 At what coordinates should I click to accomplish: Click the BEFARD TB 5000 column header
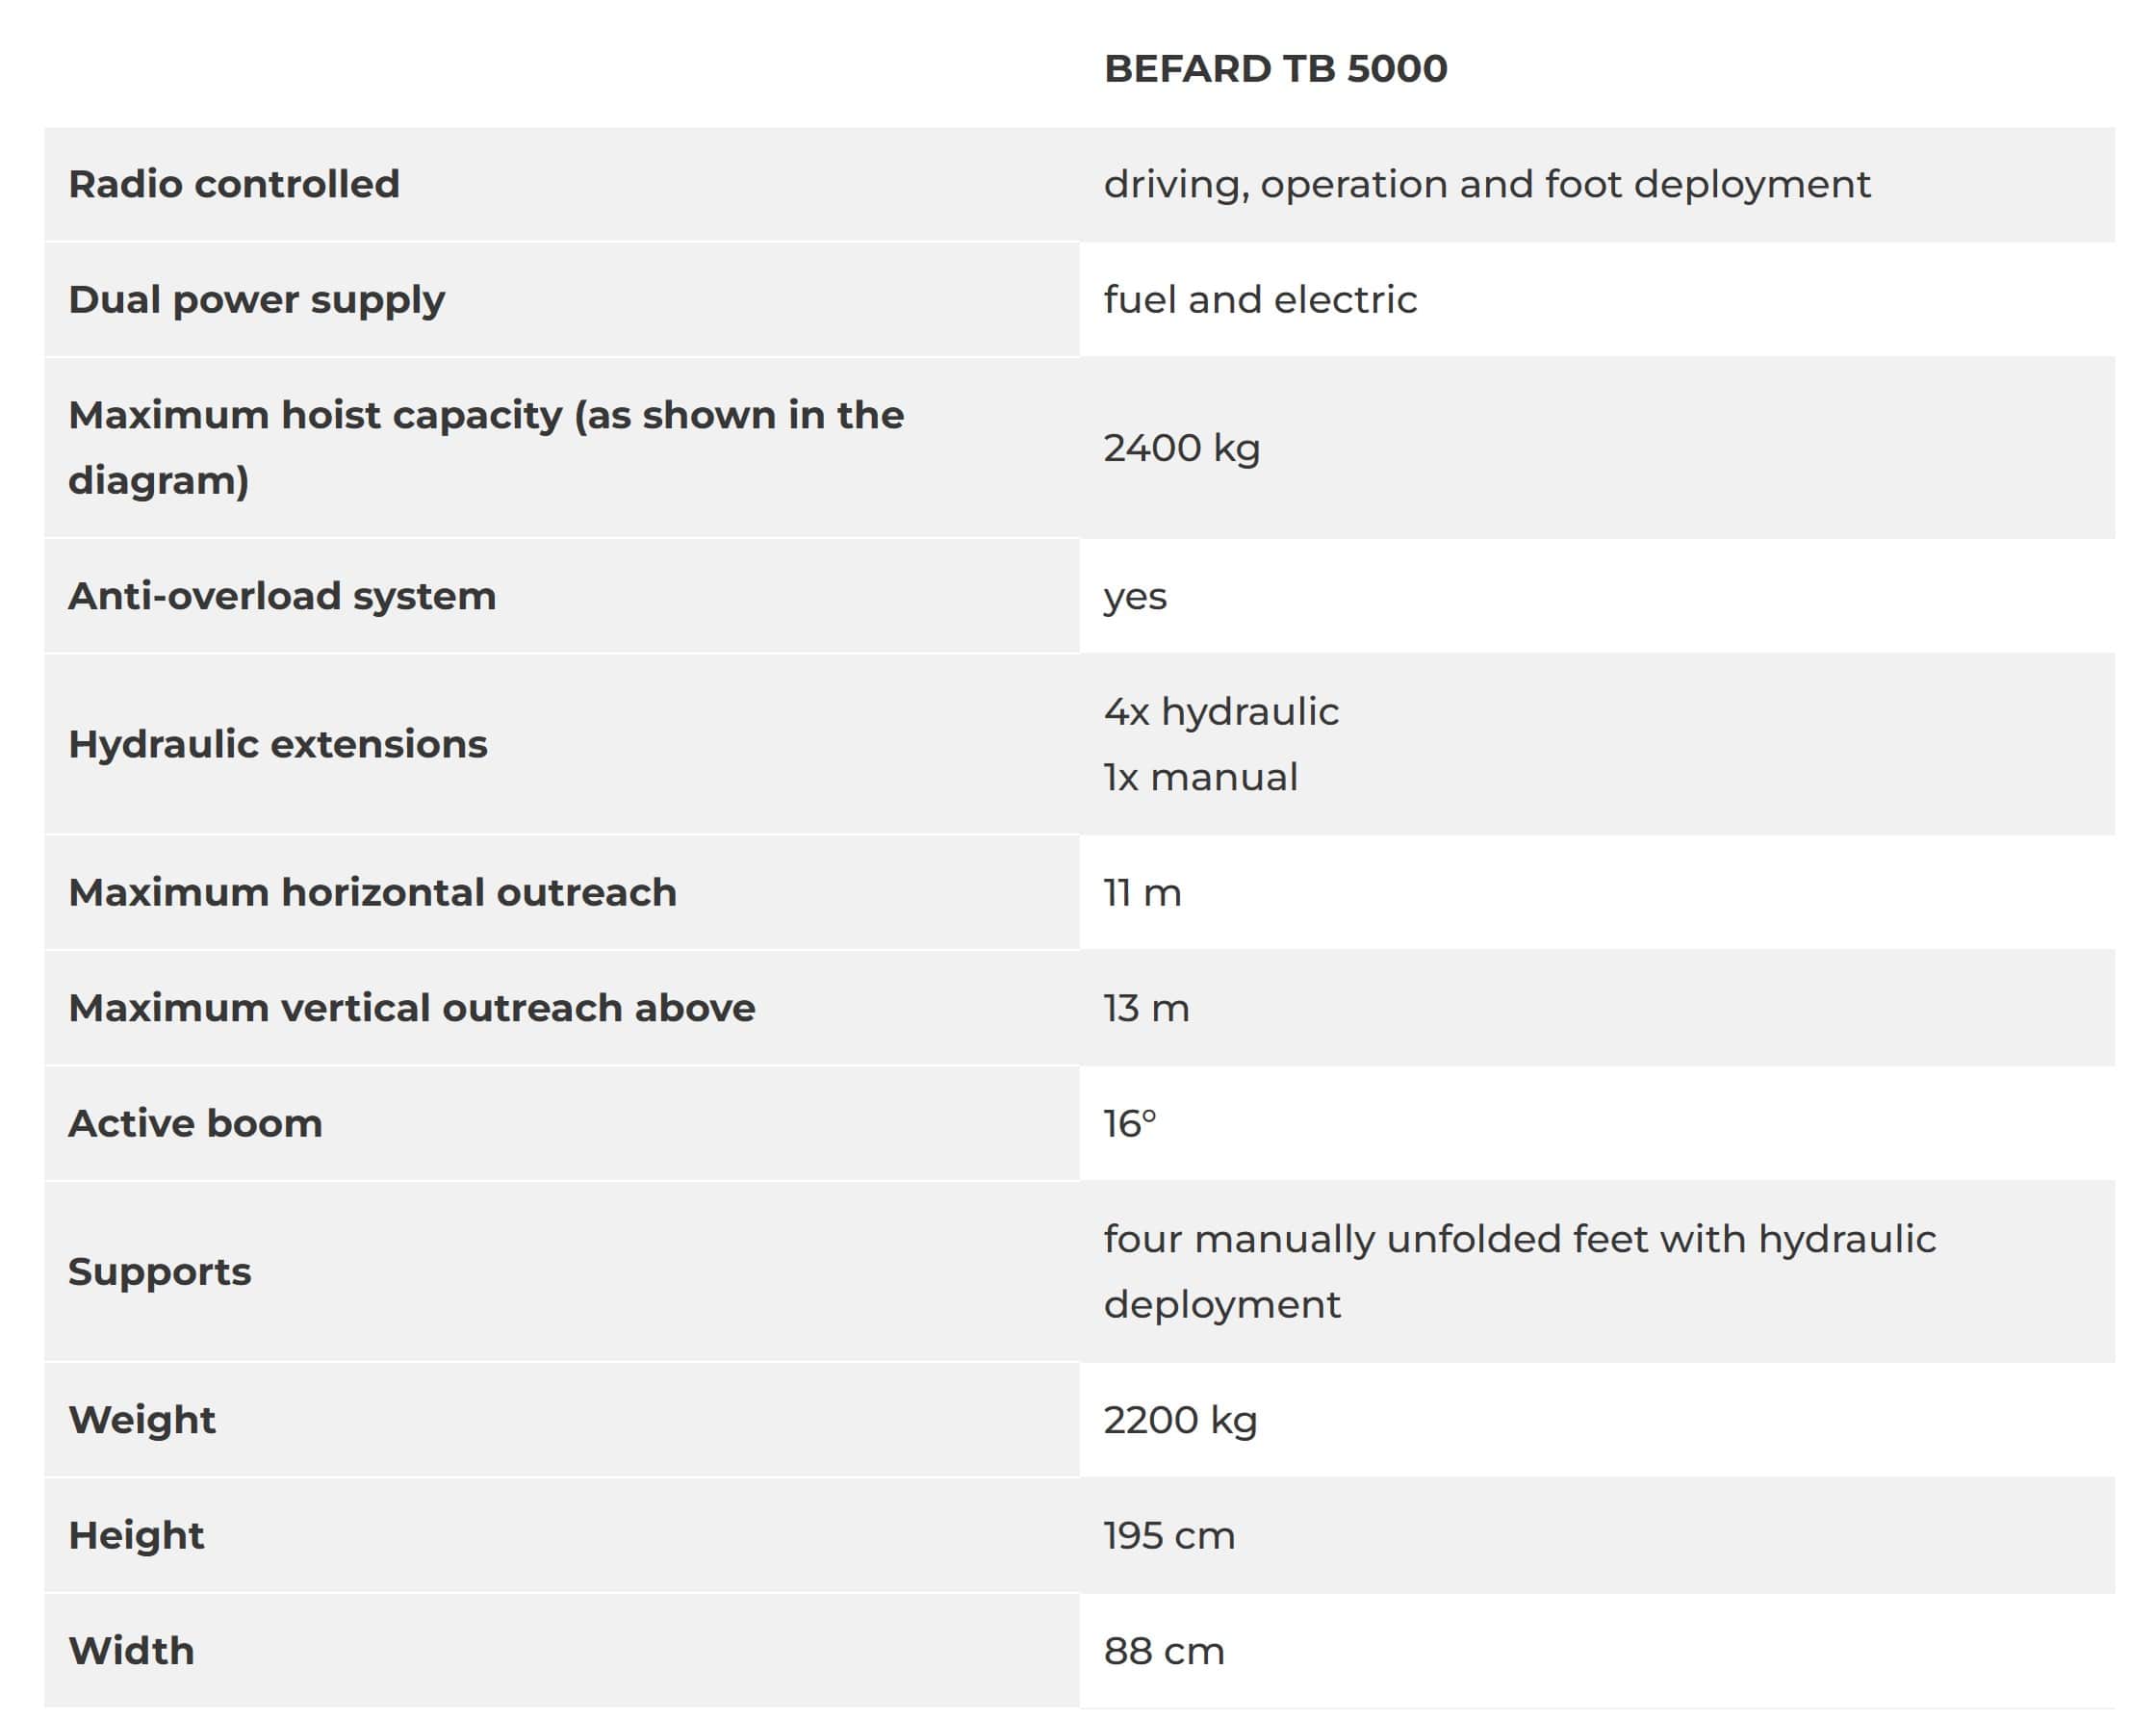(x=1275, y=69)
